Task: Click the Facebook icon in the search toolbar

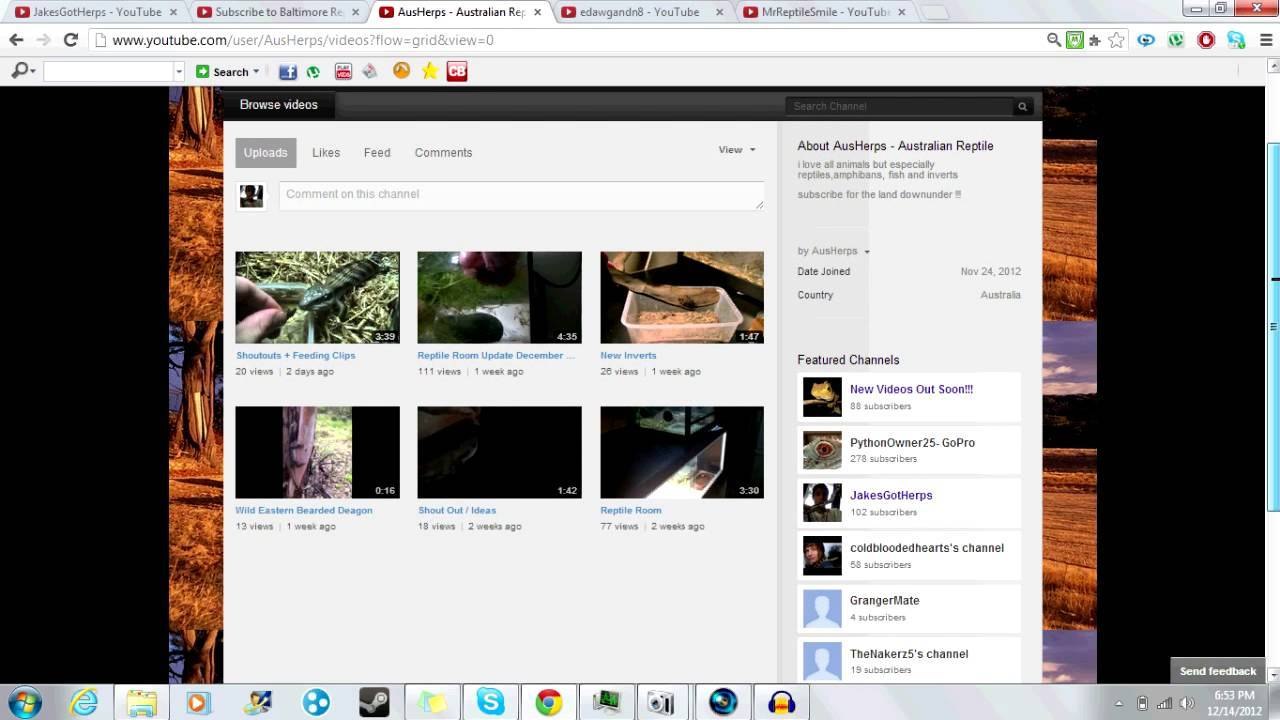Action: pos(288,71)
